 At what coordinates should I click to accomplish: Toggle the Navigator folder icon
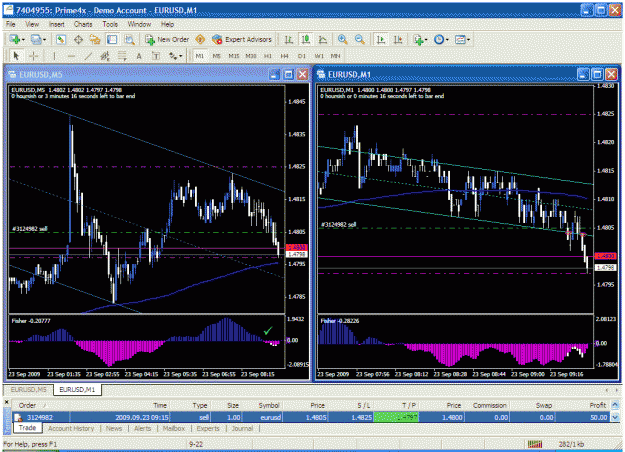95,39
